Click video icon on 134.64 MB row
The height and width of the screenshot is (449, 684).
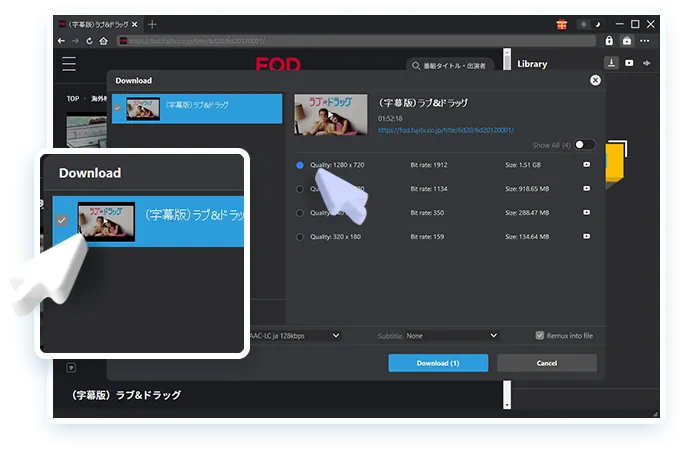(587, 236)
